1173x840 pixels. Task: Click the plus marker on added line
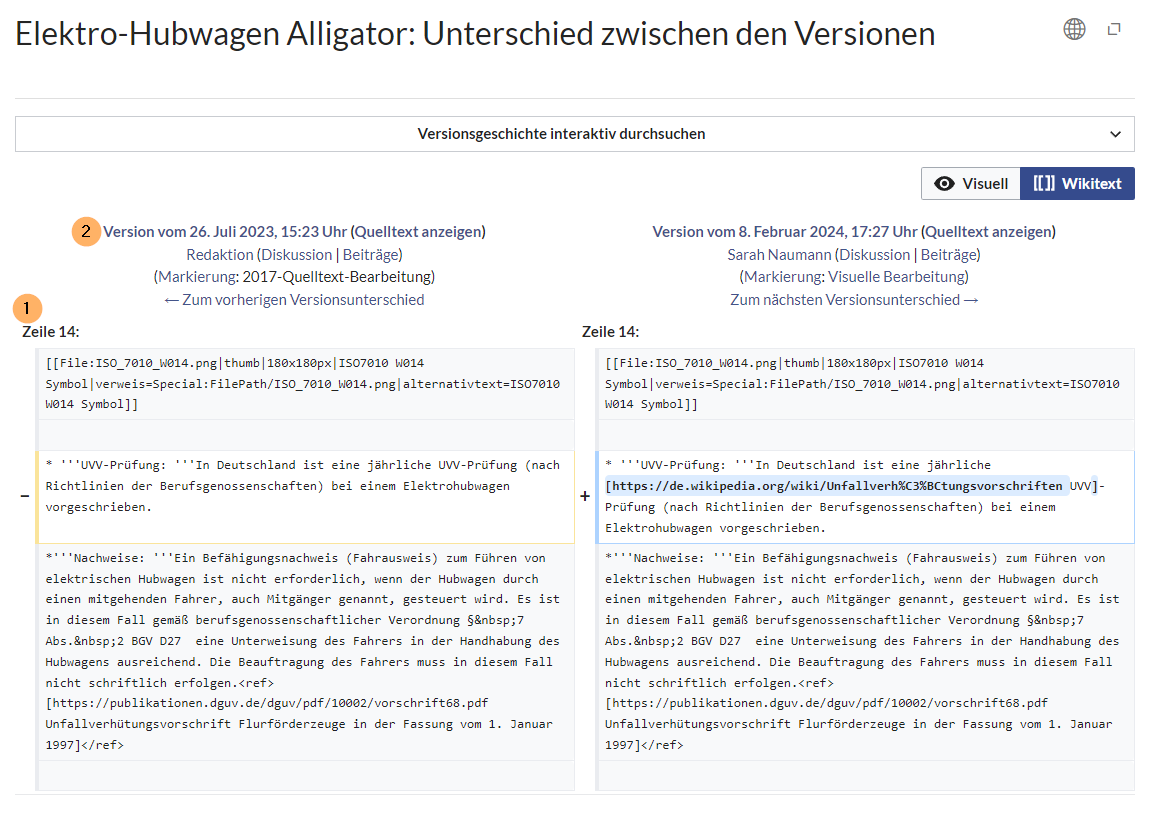(x=585, y=496)
